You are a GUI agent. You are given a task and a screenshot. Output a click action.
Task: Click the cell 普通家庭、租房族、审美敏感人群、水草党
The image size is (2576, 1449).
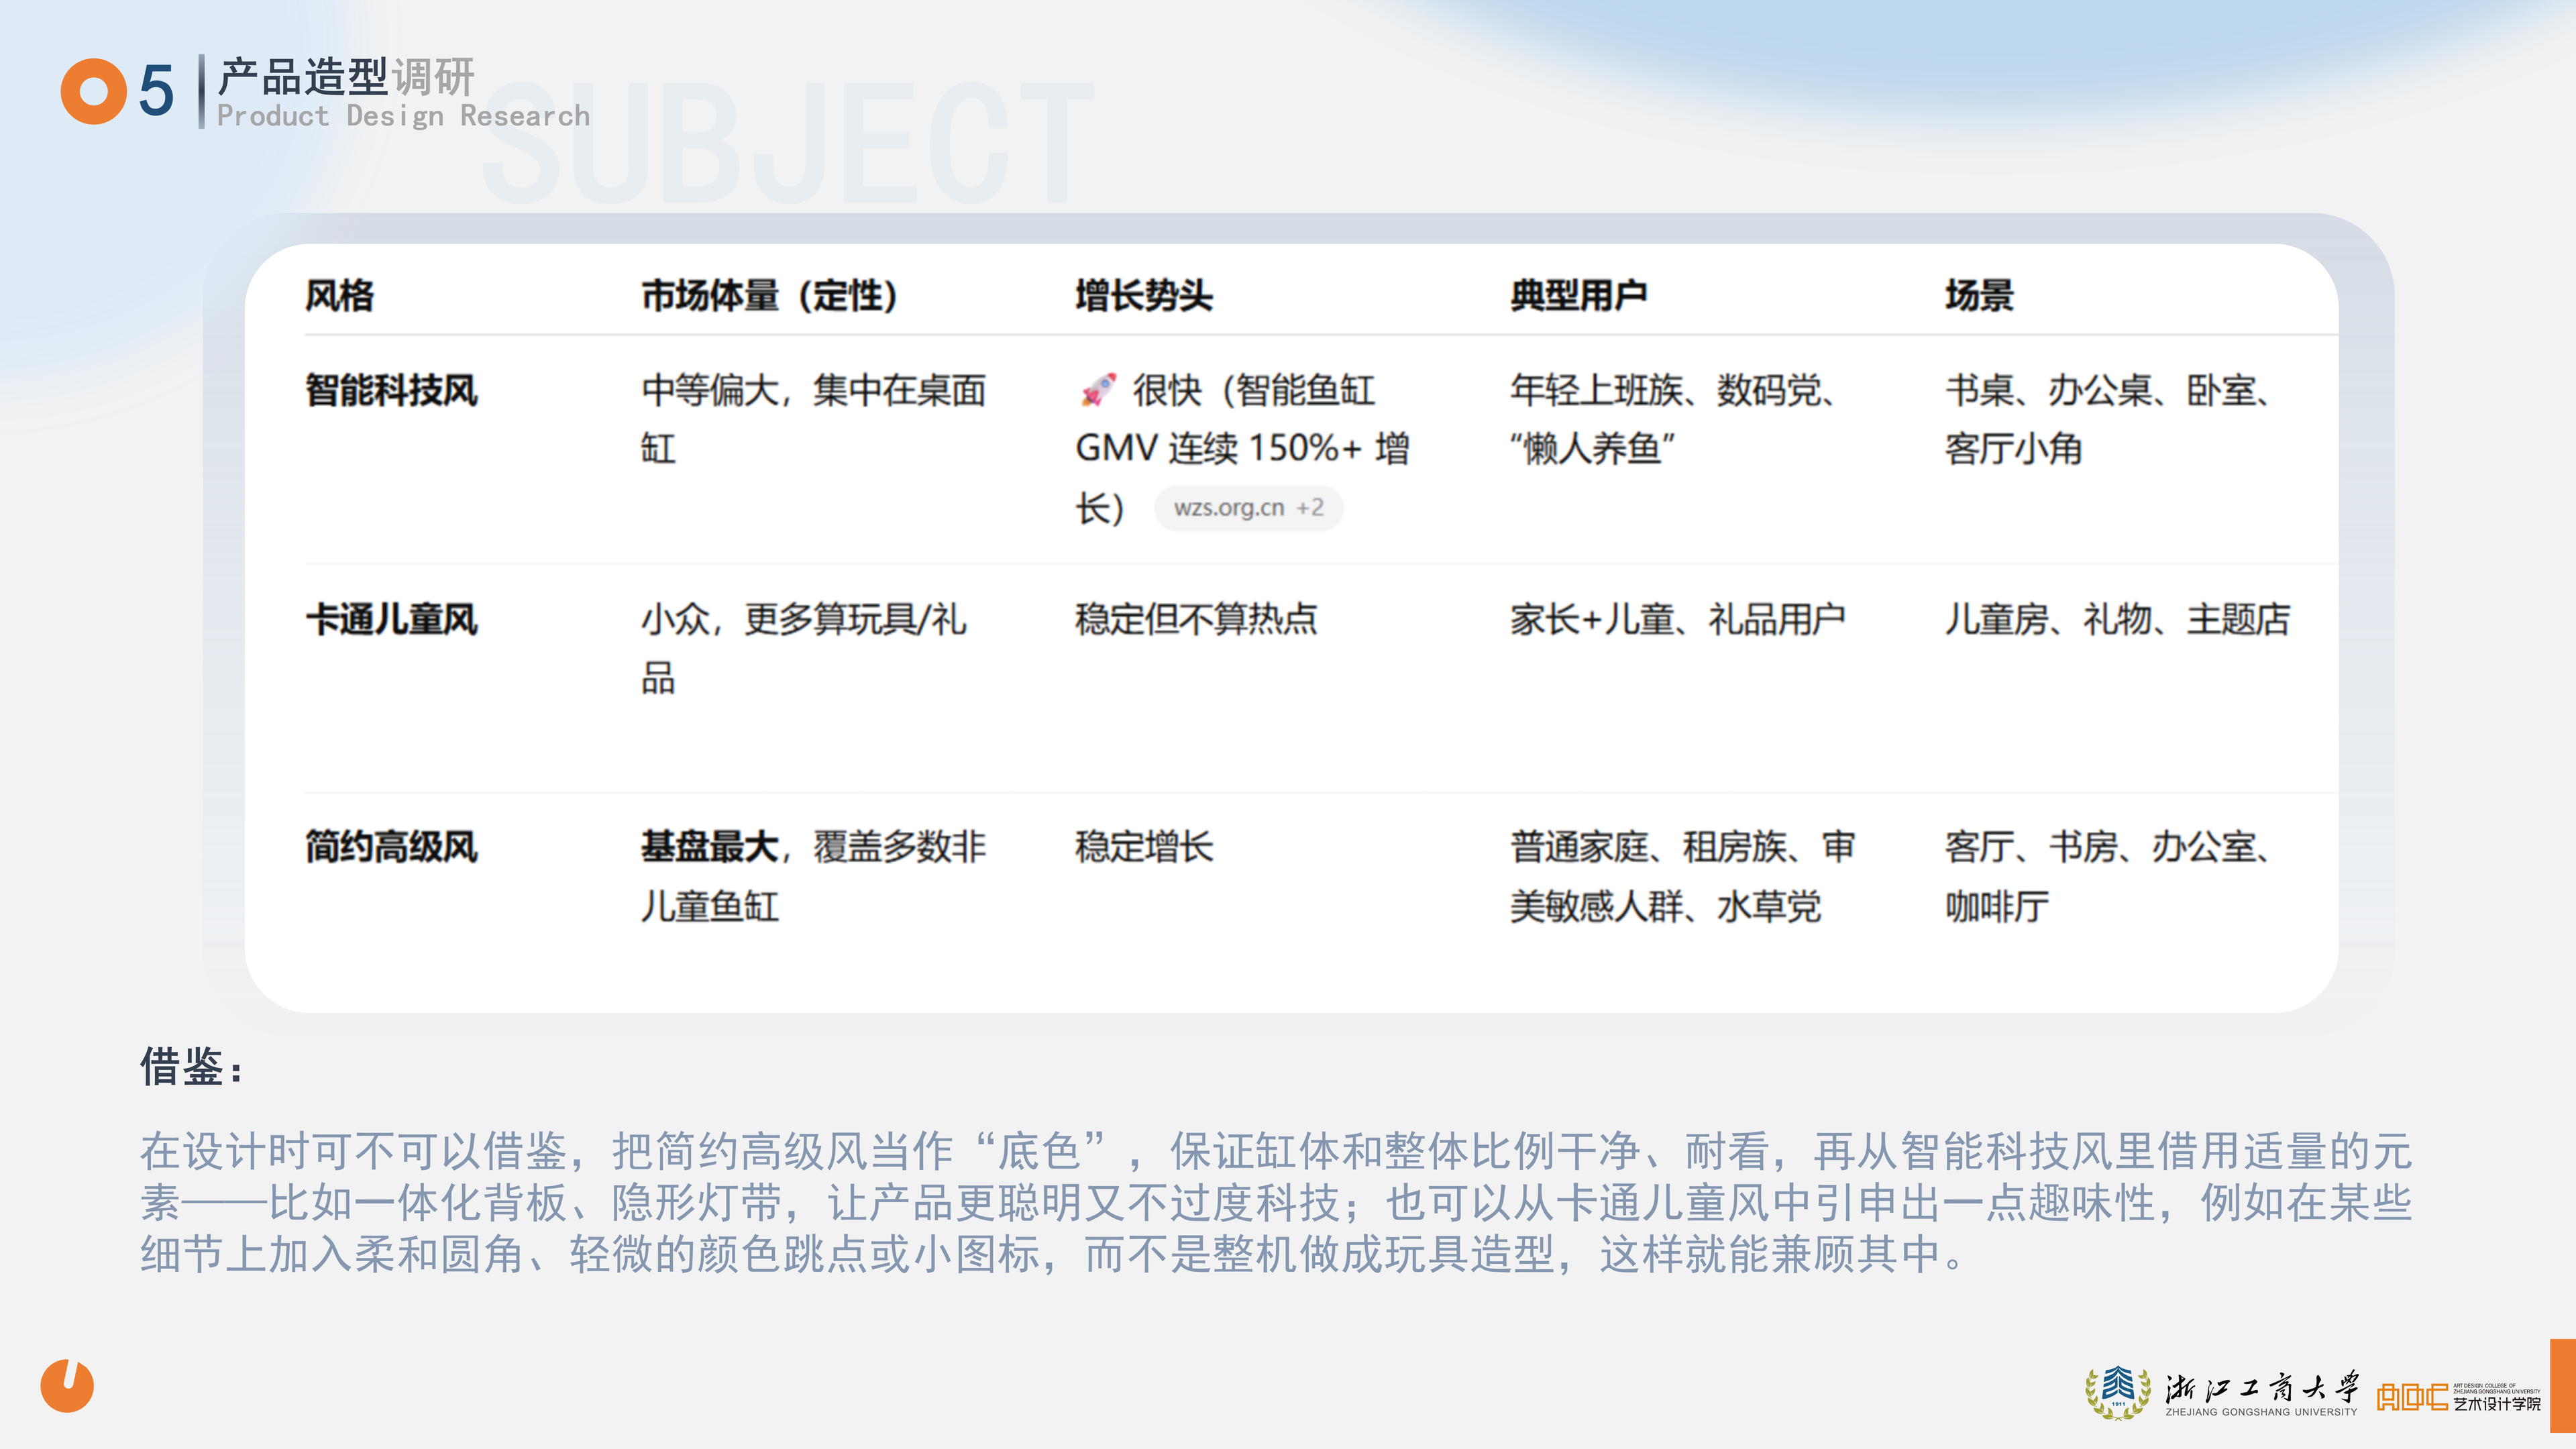(x=1682, y=876)
